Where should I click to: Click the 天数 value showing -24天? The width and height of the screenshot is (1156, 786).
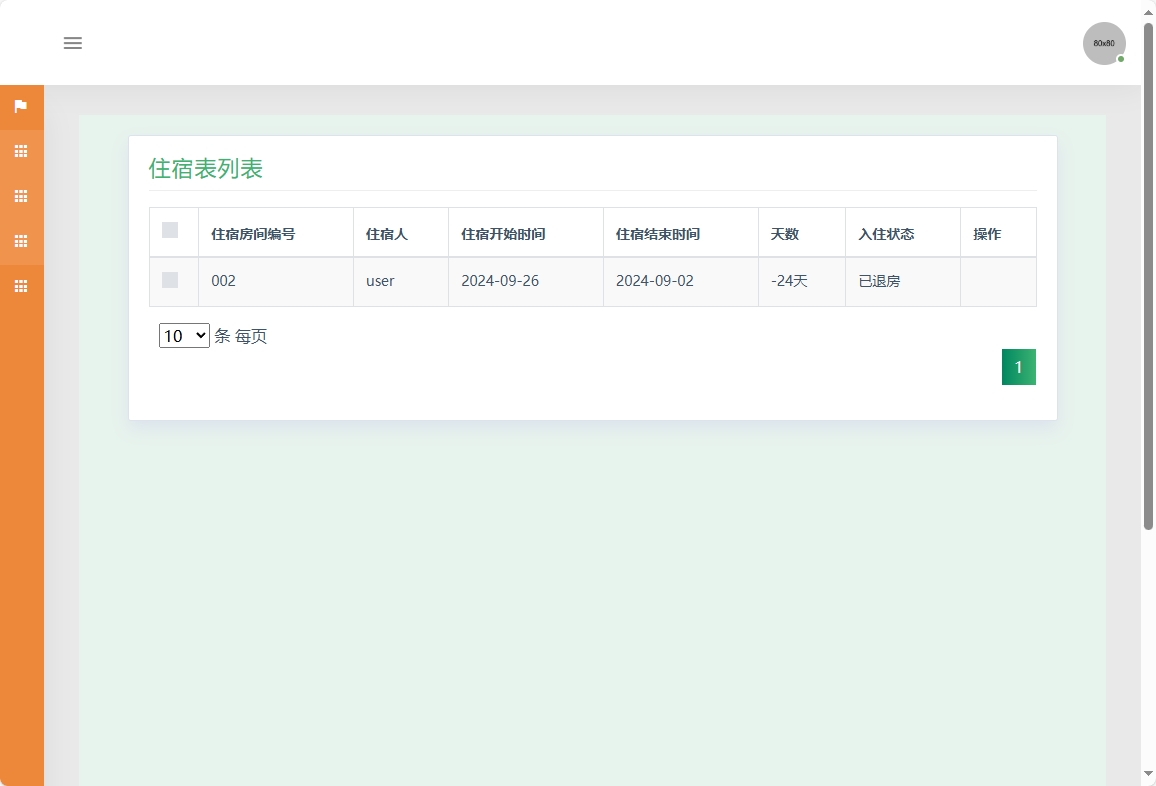click(789, 280)
